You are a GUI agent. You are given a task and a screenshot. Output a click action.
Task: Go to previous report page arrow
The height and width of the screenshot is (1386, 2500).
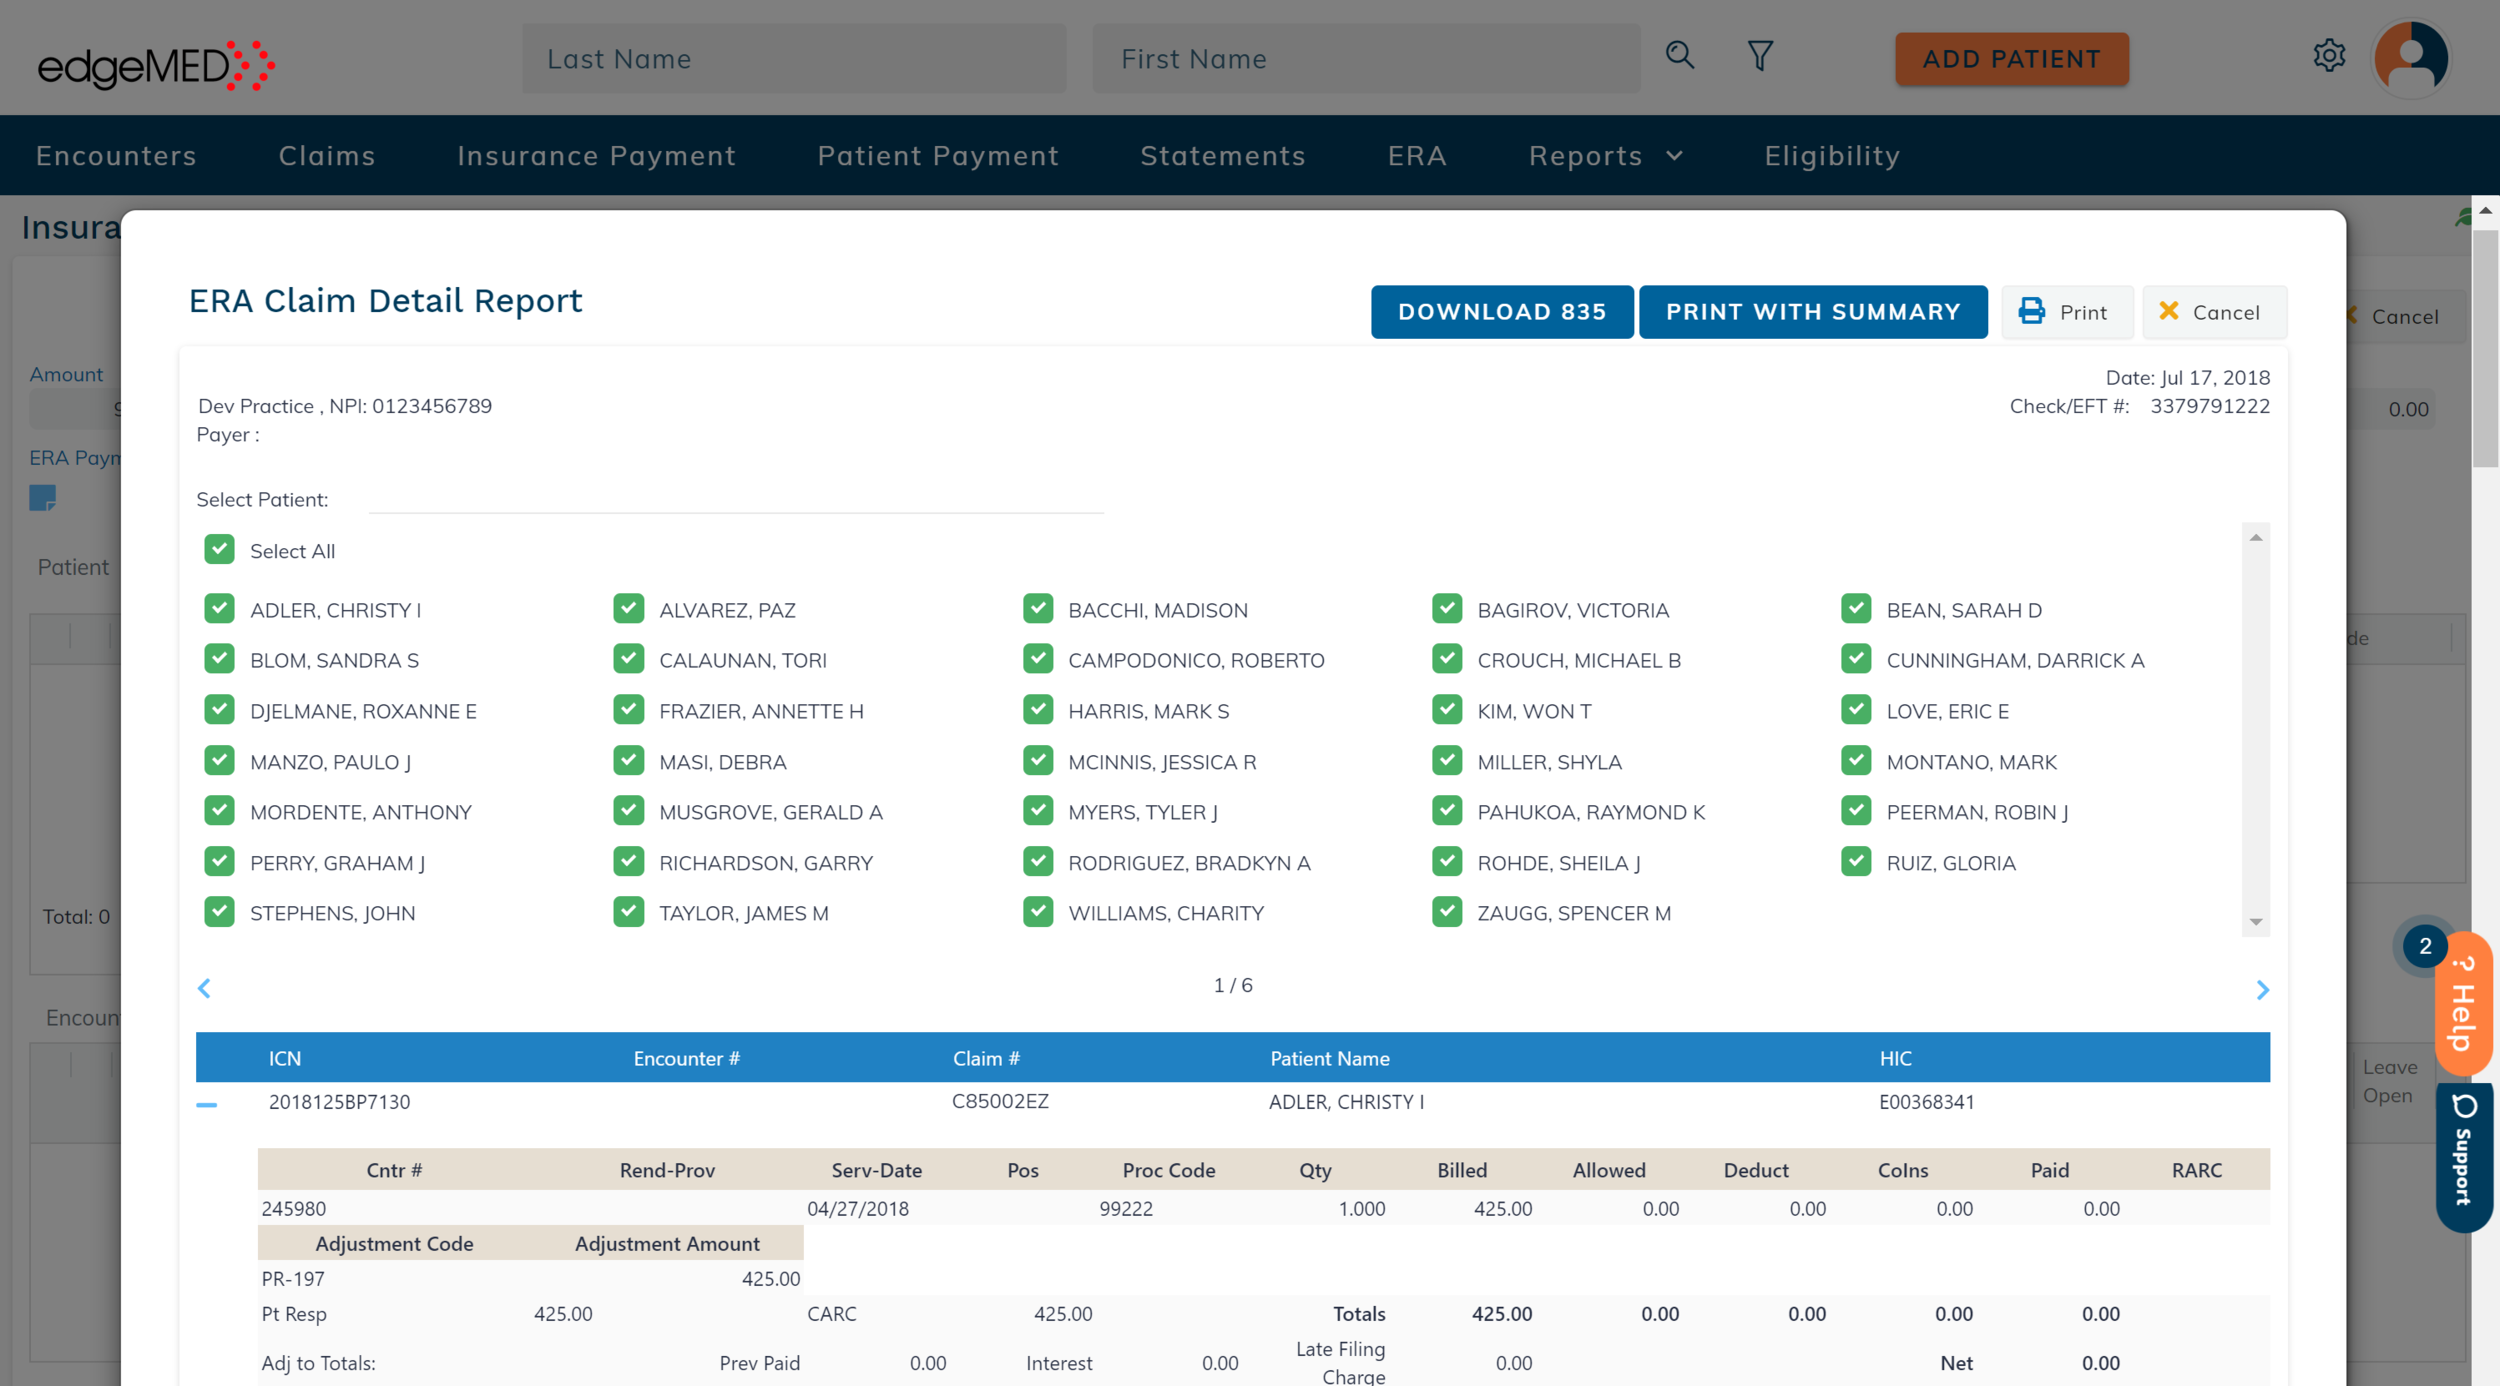[204, 988]
